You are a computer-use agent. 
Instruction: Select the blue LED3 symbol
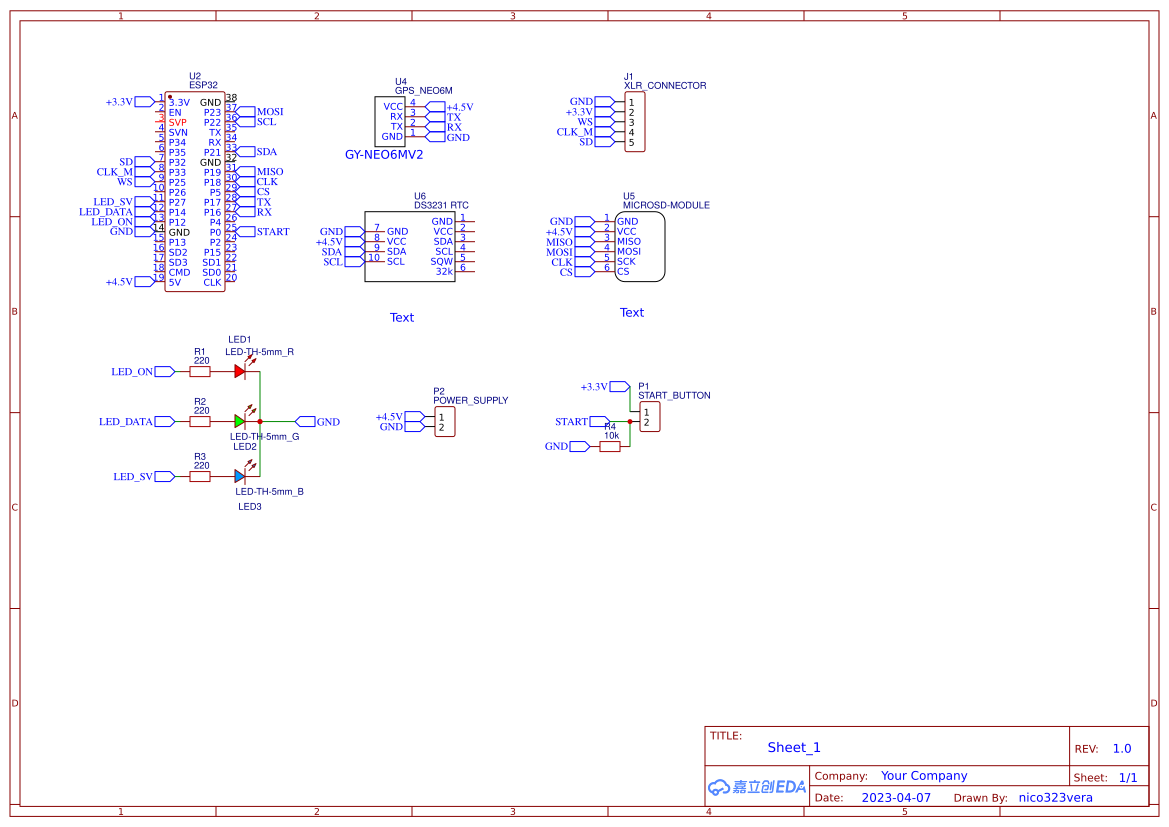tap(240, 475)
